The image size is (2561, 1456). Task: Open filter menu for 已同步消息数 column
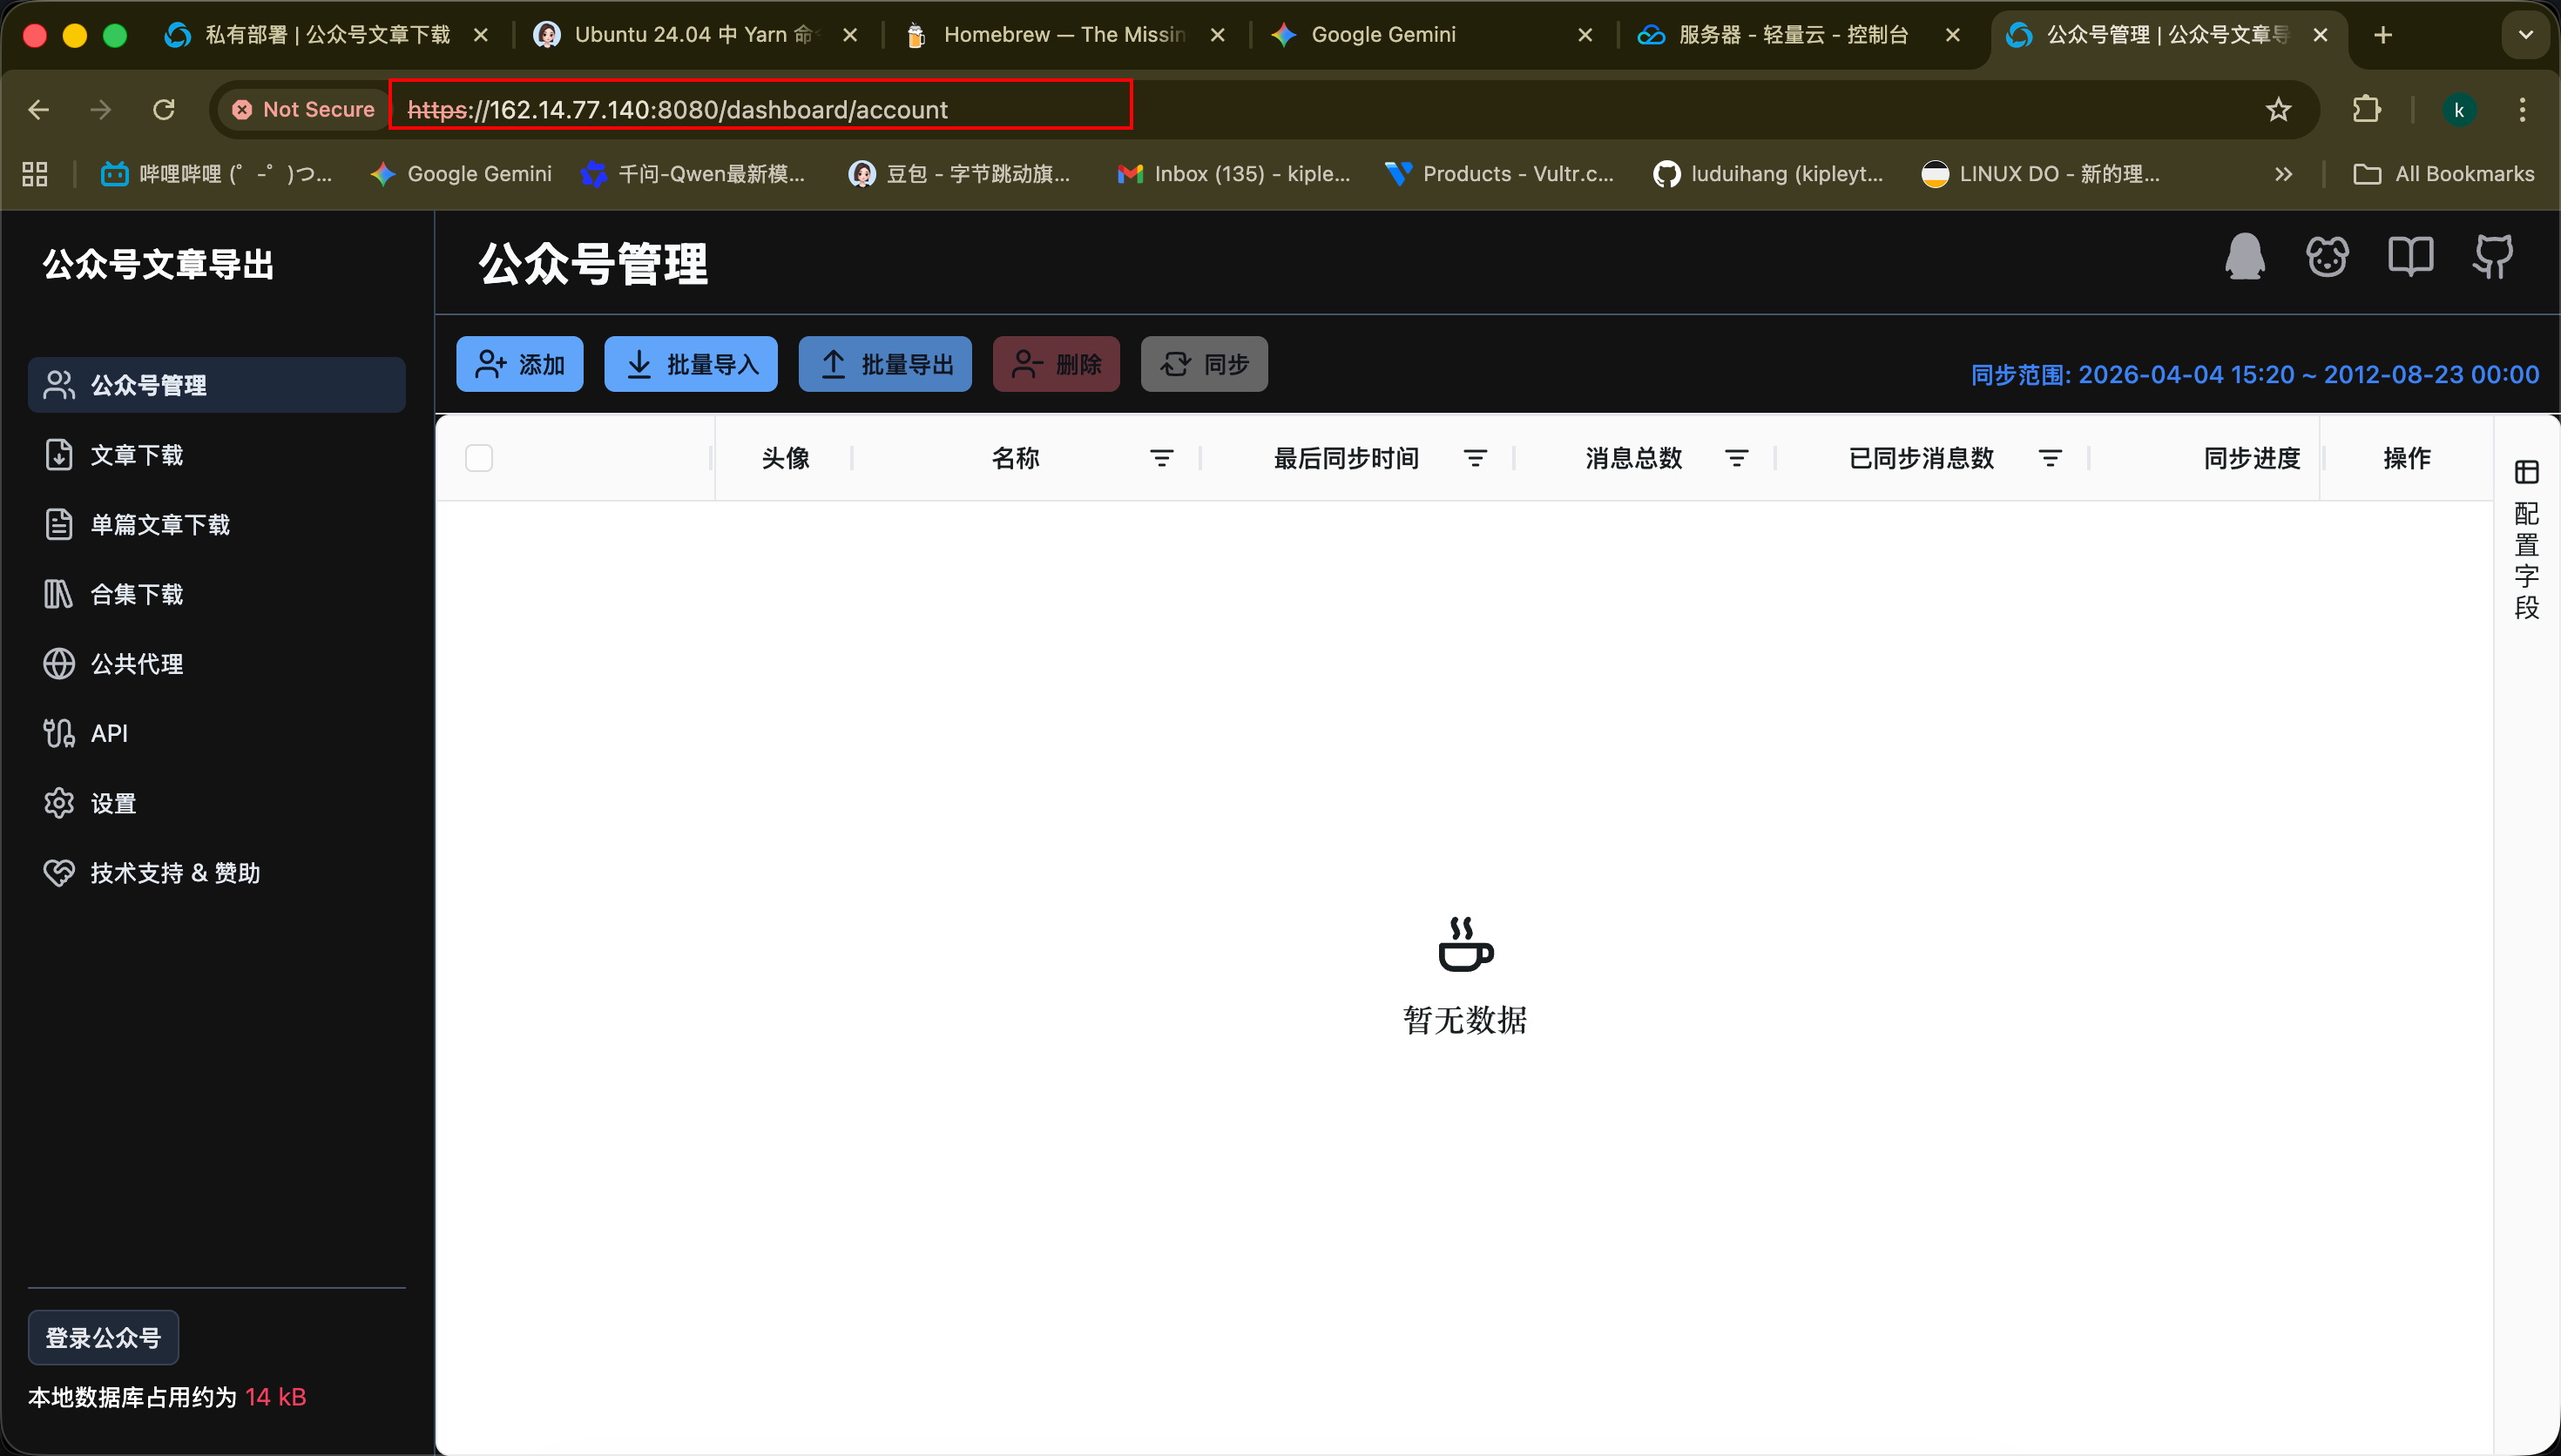coord(2050,458)
